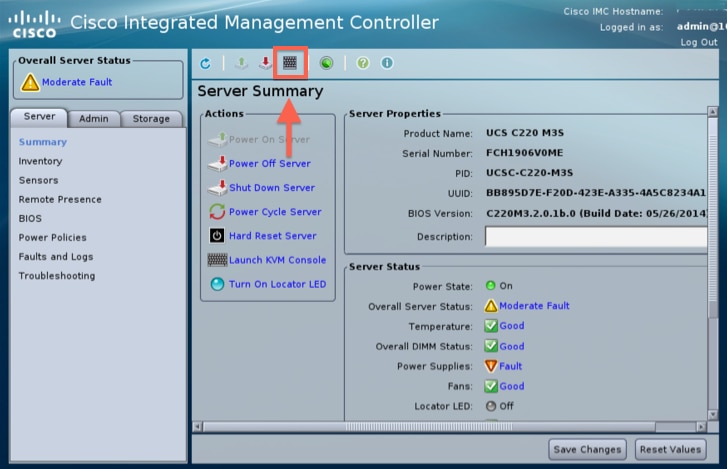Click the Overall Server Status warning triangle icon

pyautogui.click(x=30, y=82)
